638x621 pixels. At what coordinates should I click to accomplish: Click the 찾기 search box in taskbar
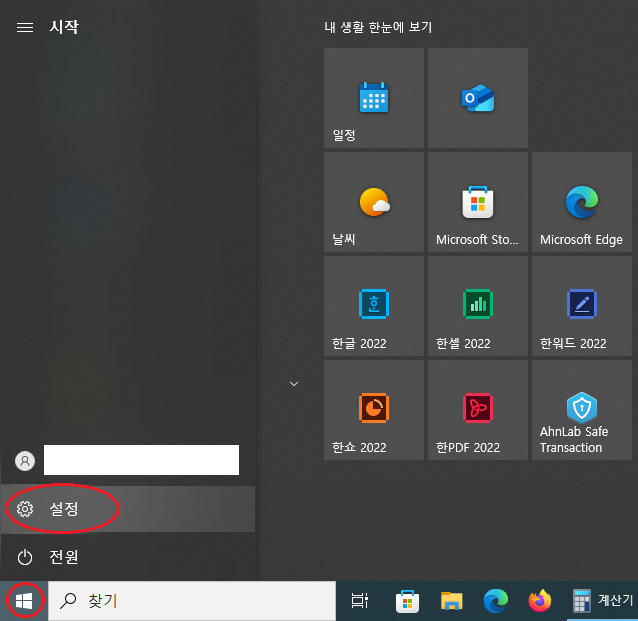coord(192,601)
